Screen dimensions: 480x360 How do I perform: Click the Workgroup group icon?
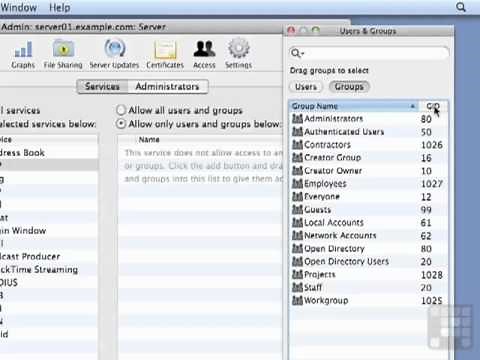coord(297,300)
